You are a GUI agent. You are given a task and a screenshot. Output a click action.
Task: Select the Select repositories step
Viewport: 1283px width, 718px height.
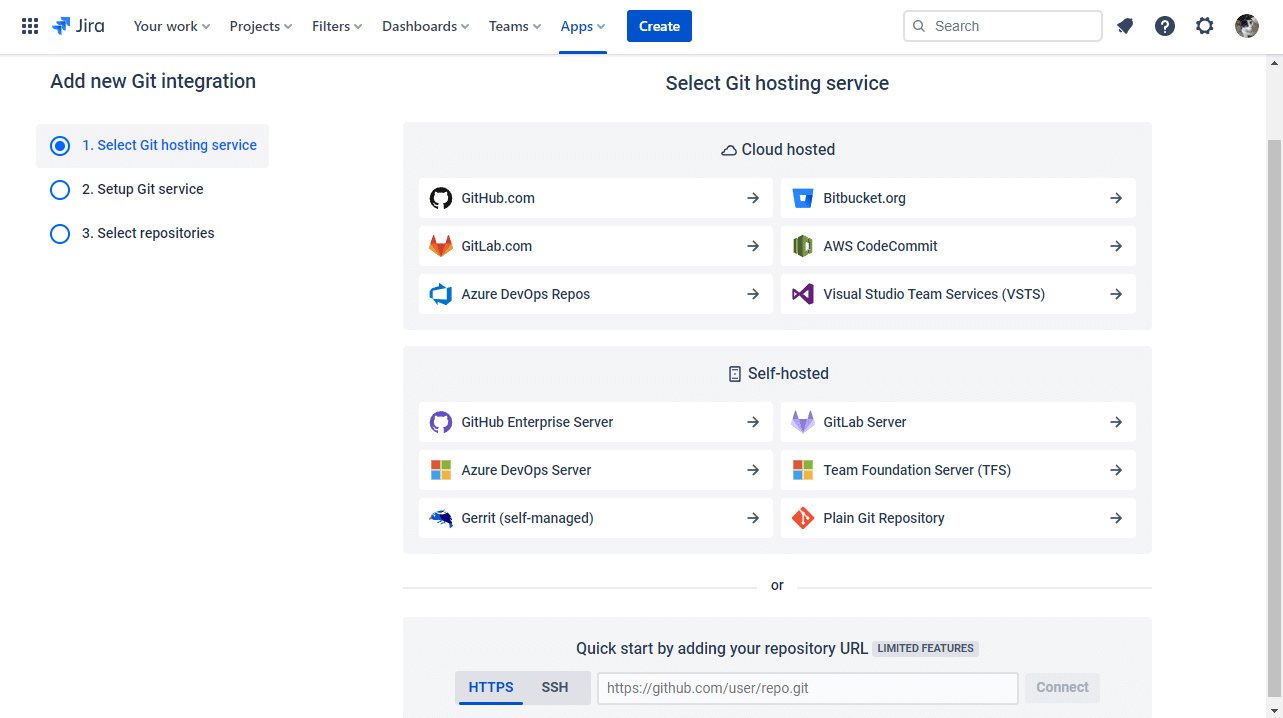148,234
